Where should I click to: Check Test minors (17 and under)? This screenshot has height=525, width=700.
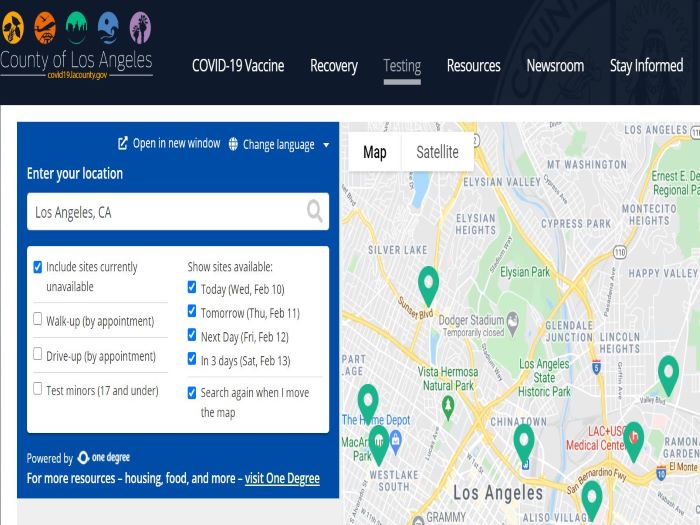point(38,388)
